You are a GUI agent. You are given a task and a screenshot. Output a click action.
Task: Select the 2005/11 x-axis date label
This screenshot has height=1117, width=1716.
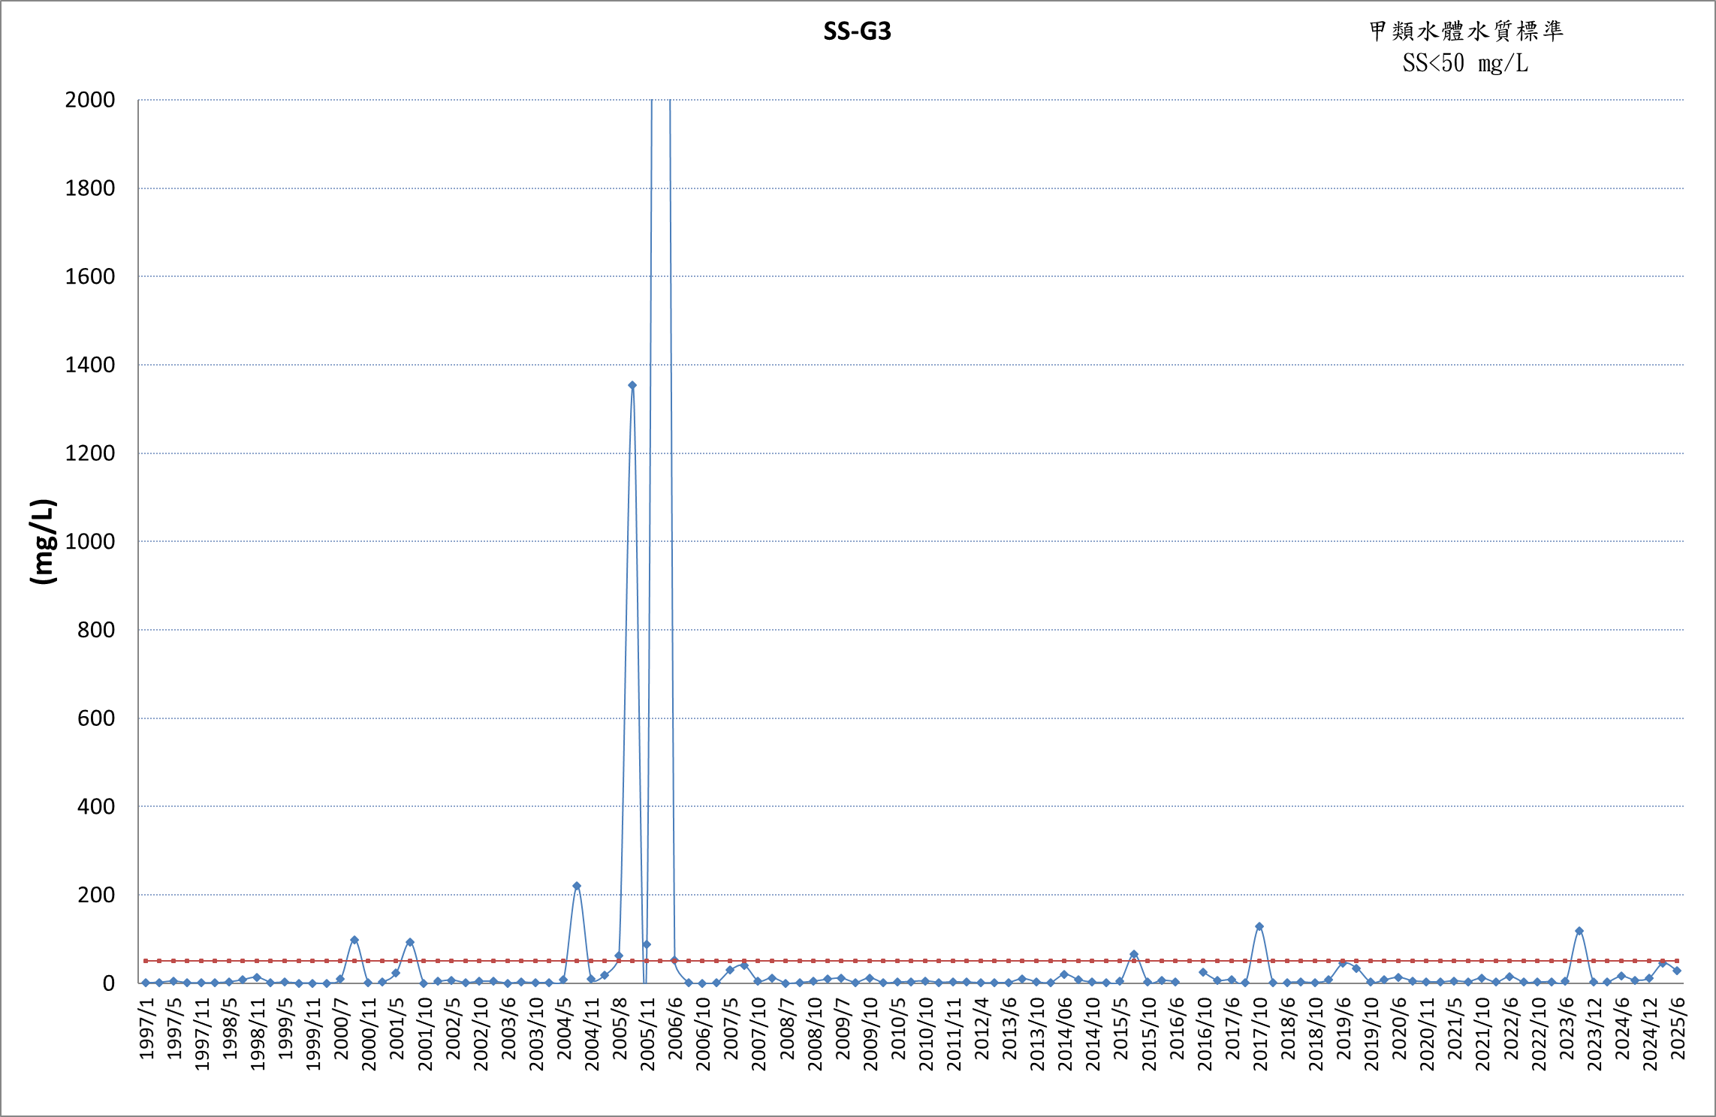pyautogui.click(x=648, y=1033)
